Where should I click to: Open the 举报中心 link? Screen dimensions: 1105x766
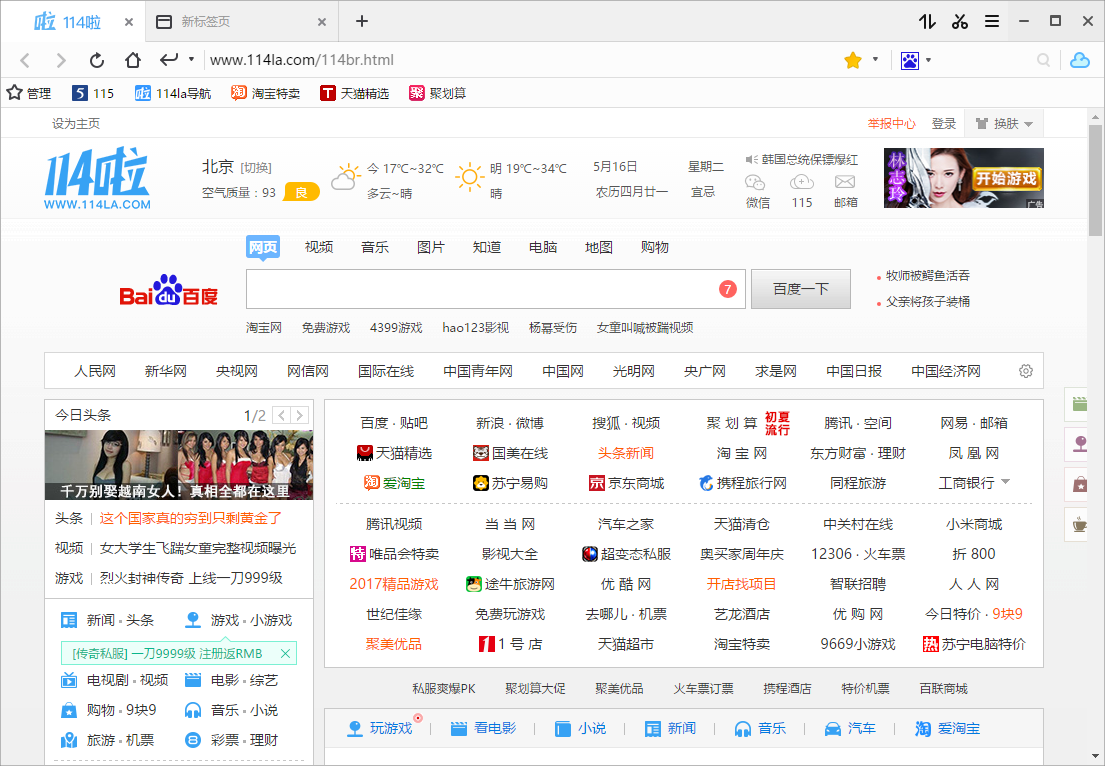891,124
